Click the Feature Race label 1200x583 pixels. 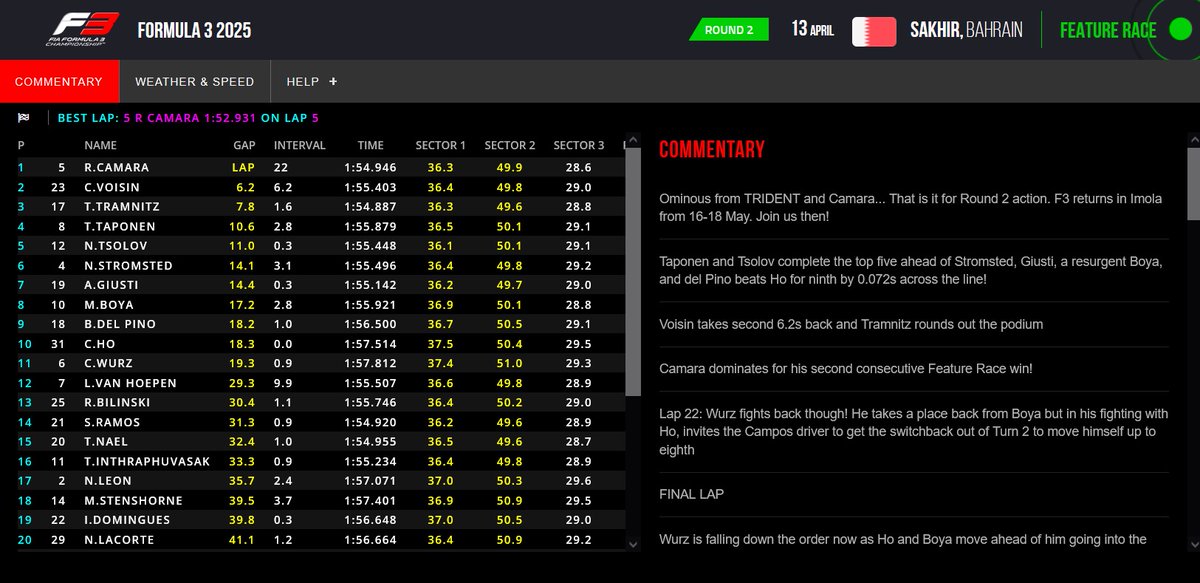pyautogui.click(x=1108, y=30)
